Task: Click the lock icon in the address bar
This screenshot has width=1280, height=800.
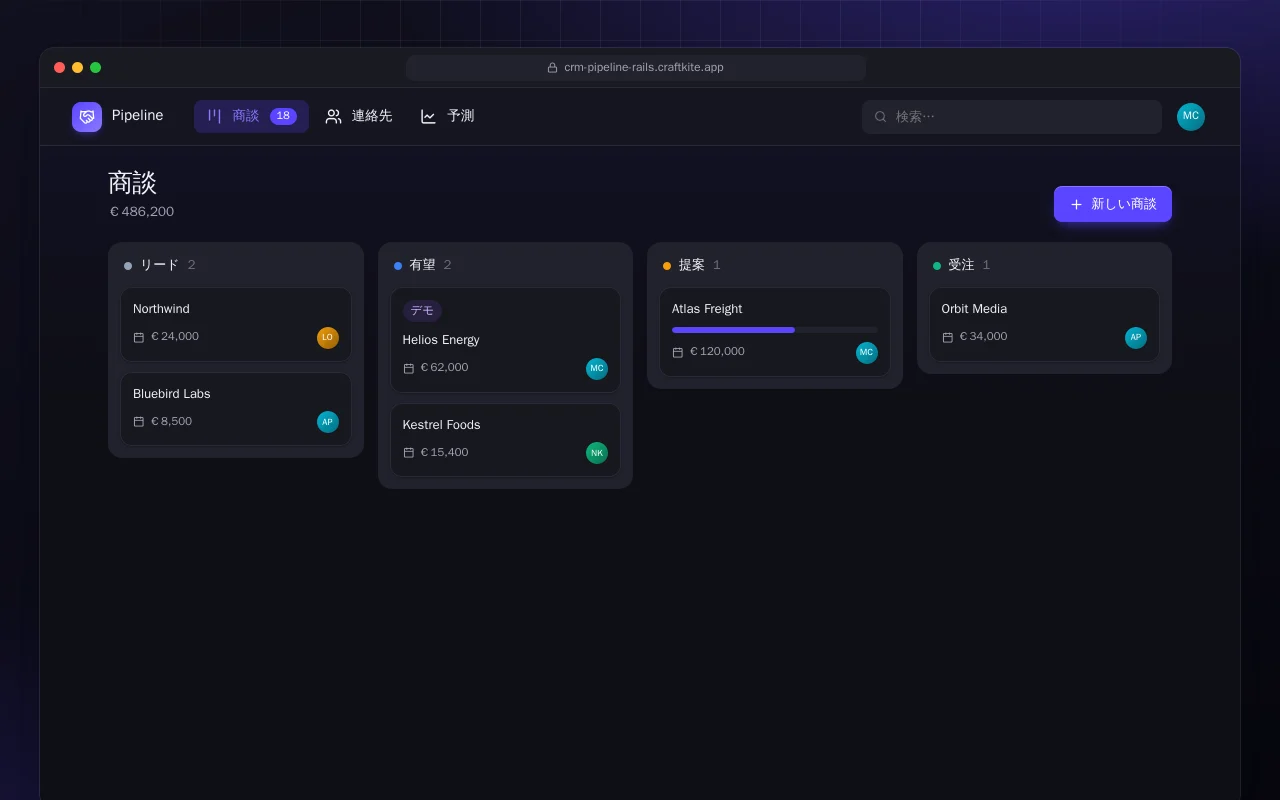Action: coord(552,68)
